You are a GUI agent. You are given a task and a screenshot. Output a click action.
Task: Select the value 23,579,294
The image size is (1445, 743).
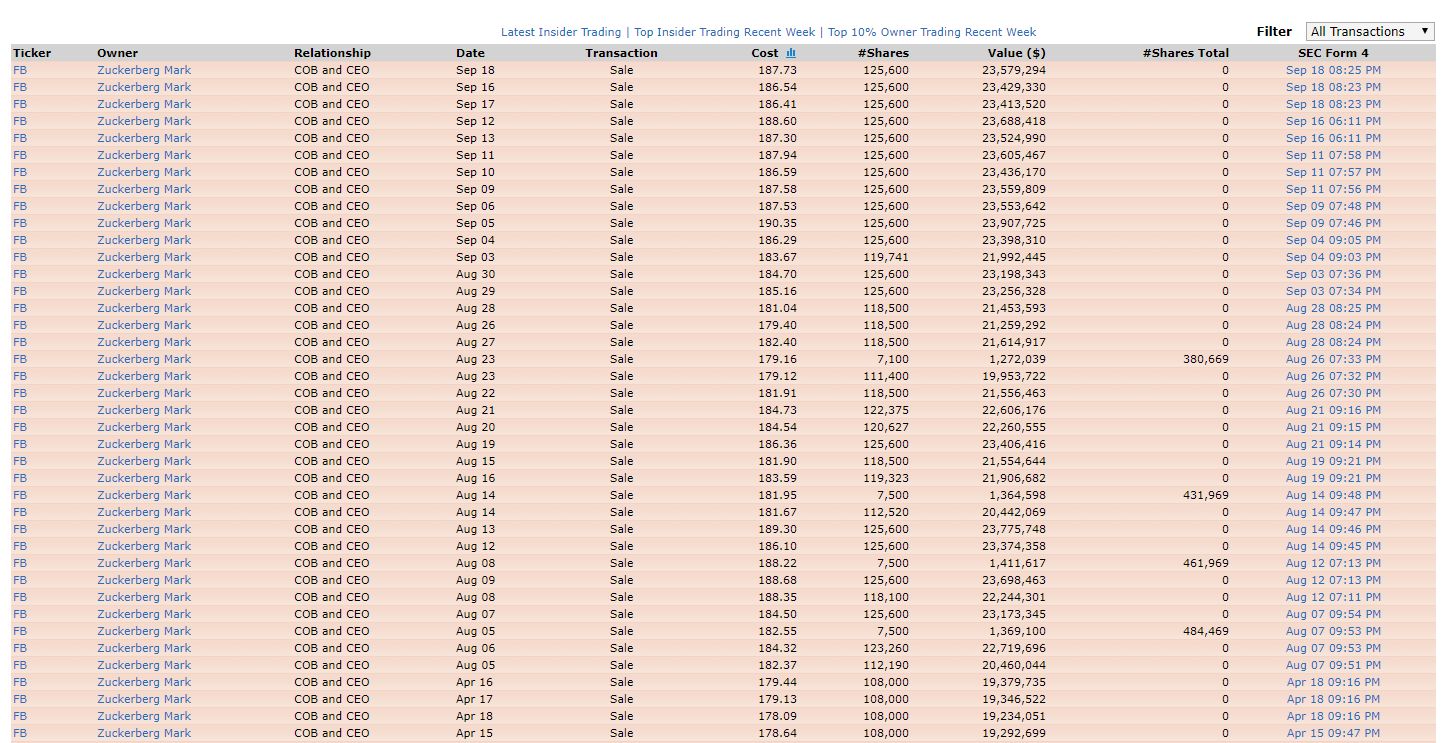click(x=1014, y=70)
